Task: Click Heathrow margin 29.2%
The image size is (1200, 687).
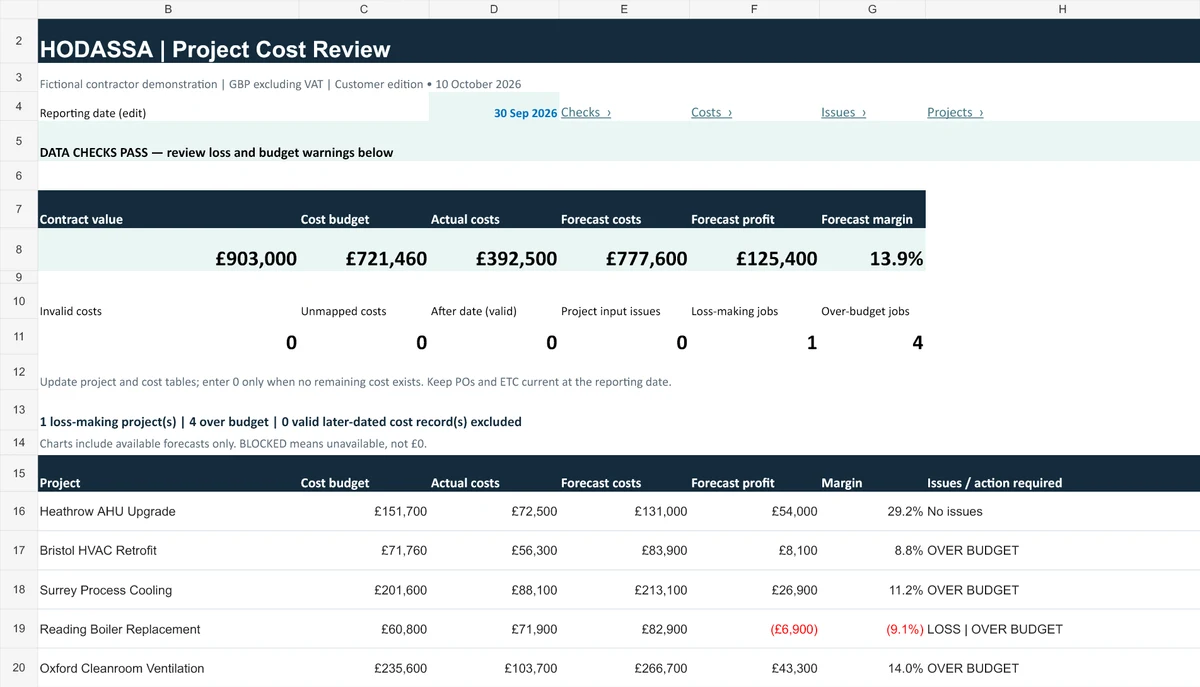Action: (905, 511)
